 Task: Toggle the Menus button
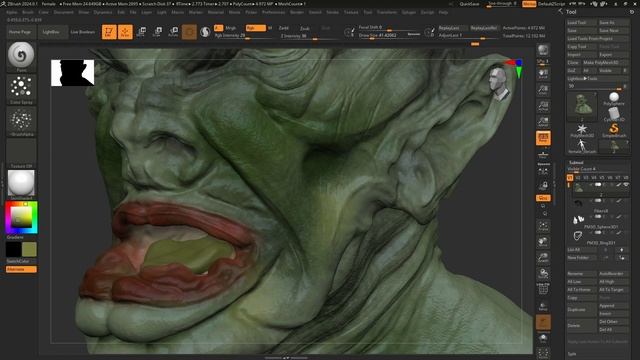529,4
